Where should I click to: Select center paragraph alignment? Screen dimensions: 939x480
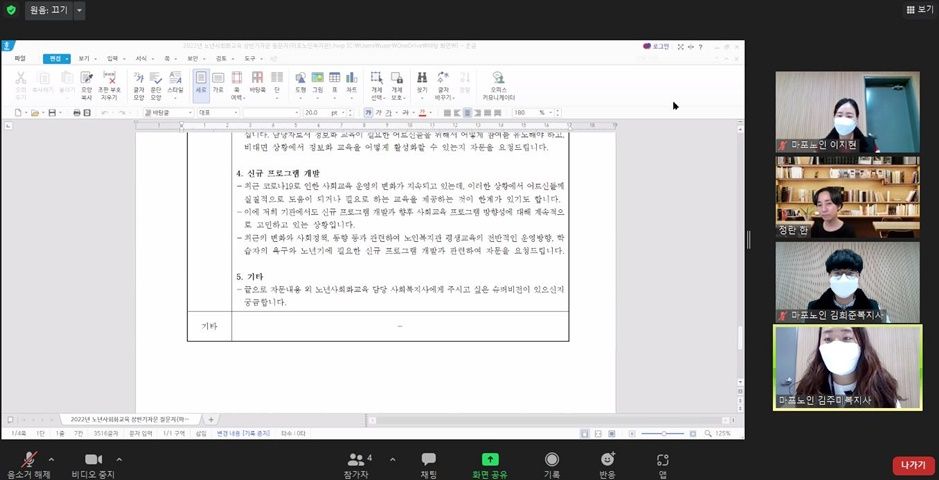pos(468,113)
